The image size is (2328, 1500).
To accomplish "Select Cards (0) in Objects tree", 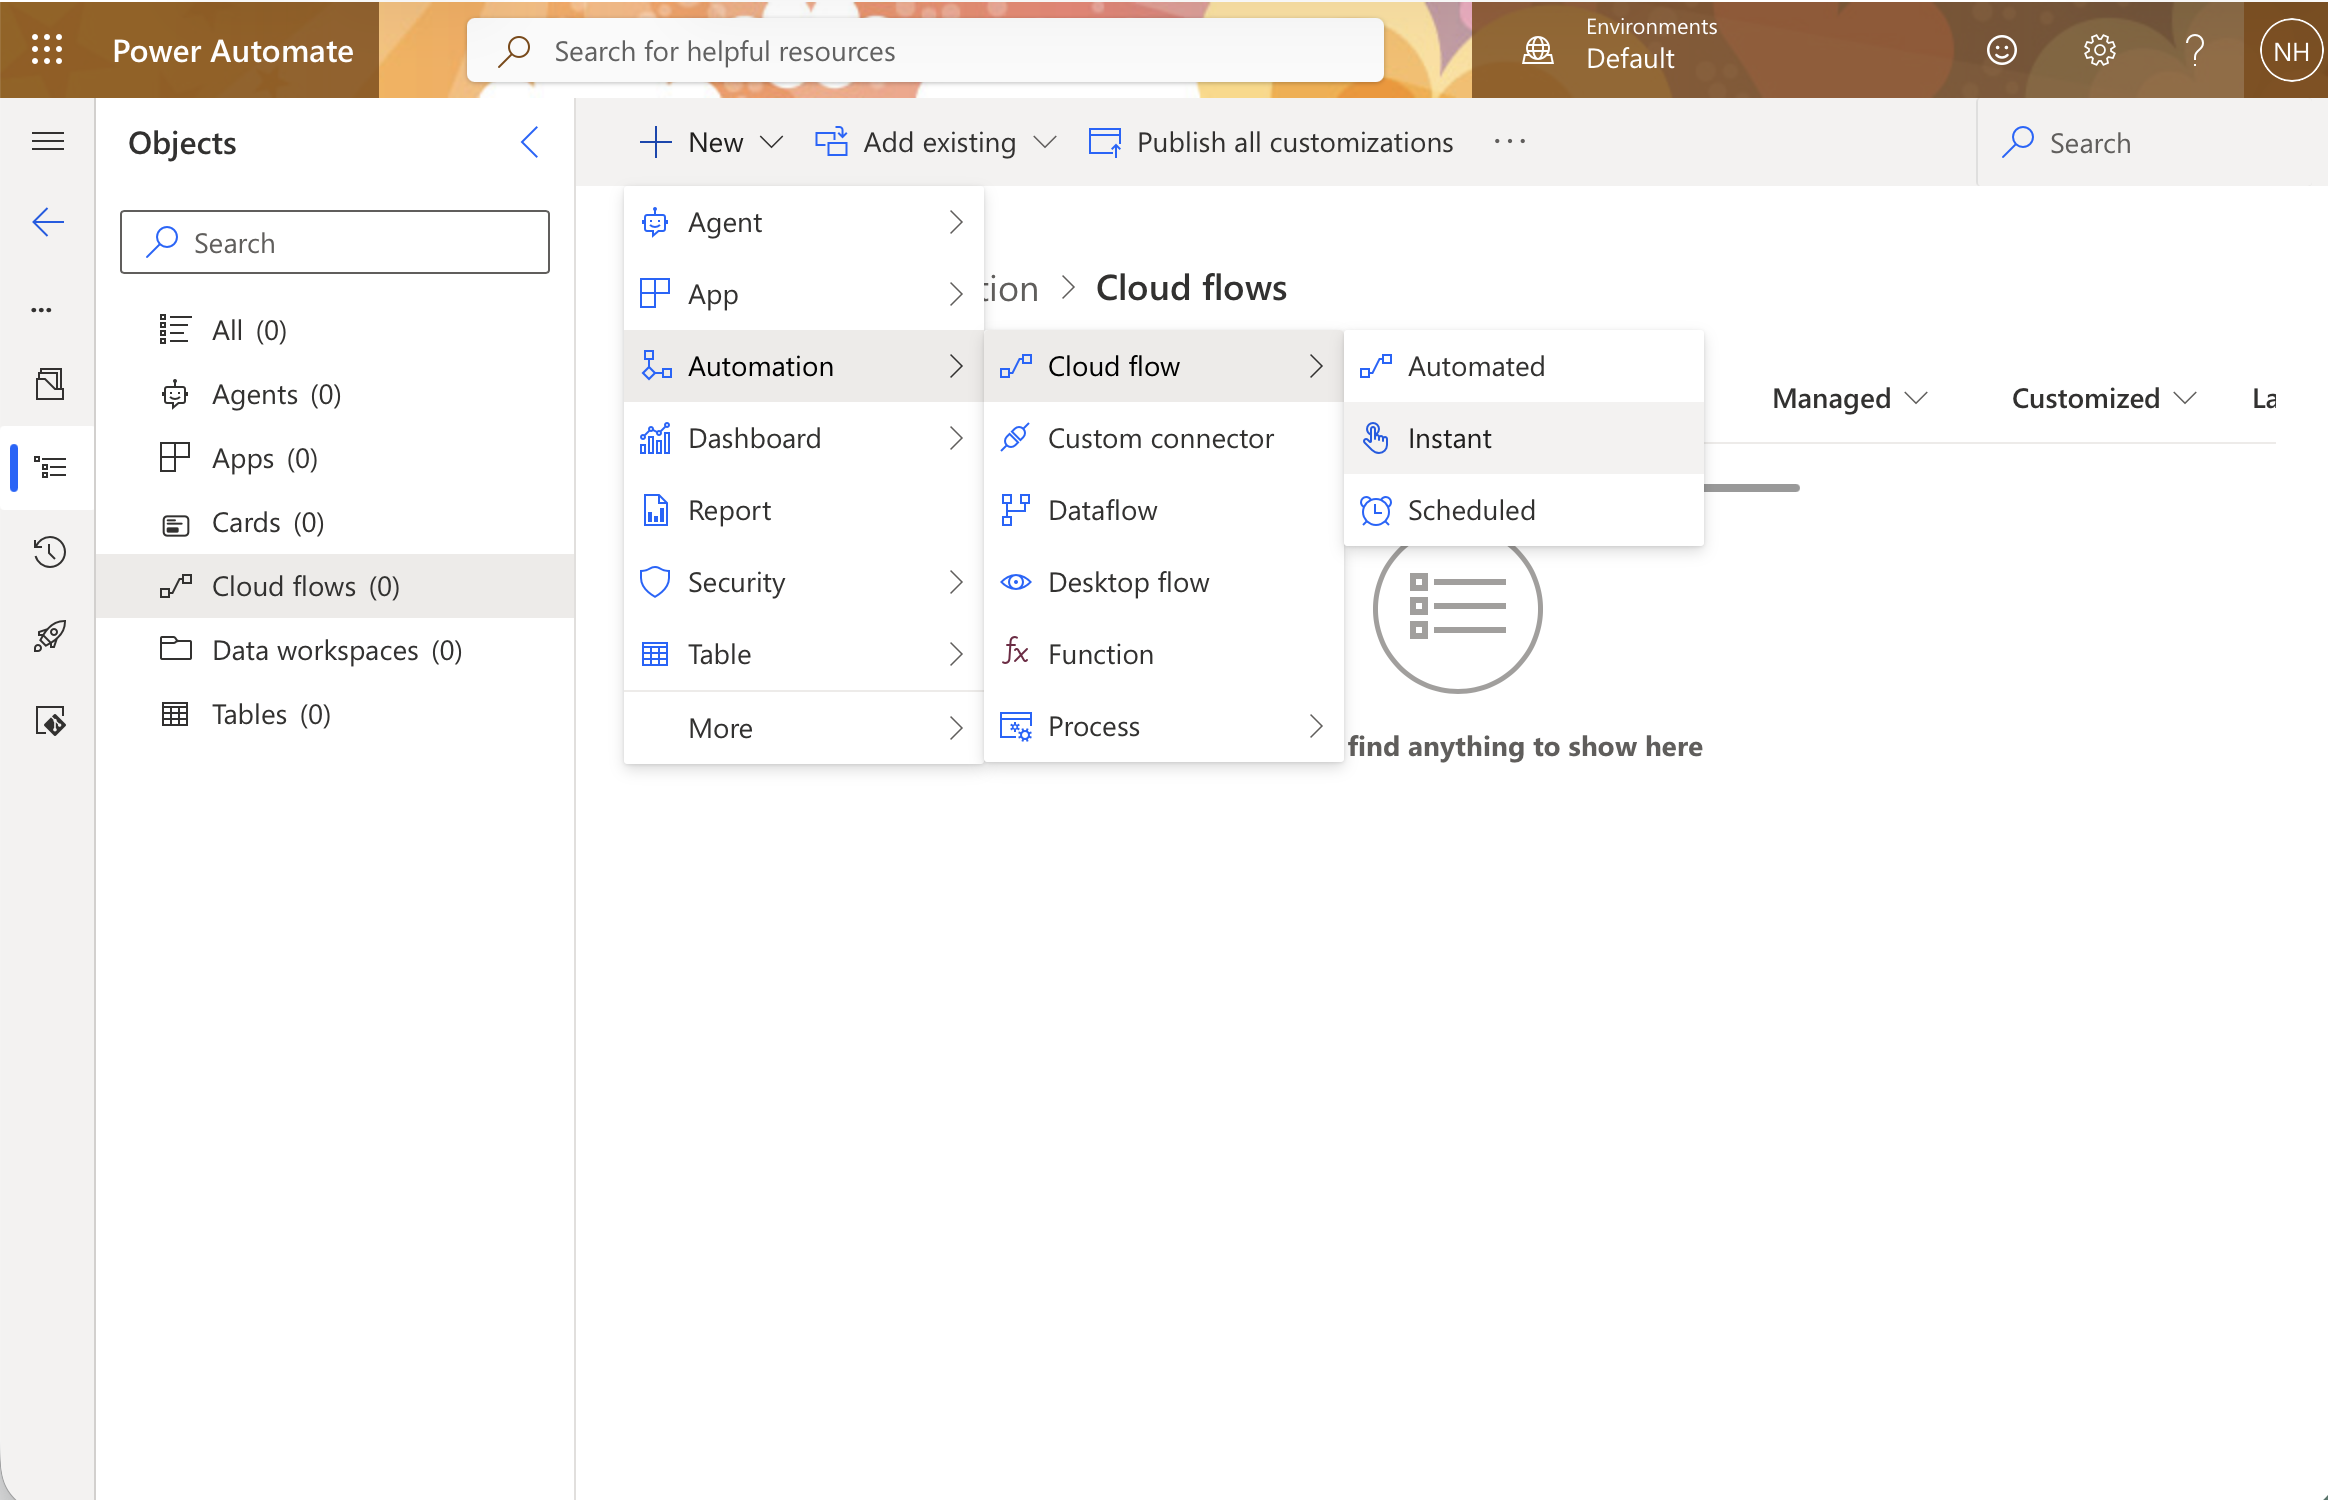I will click(x=335, y=522).
